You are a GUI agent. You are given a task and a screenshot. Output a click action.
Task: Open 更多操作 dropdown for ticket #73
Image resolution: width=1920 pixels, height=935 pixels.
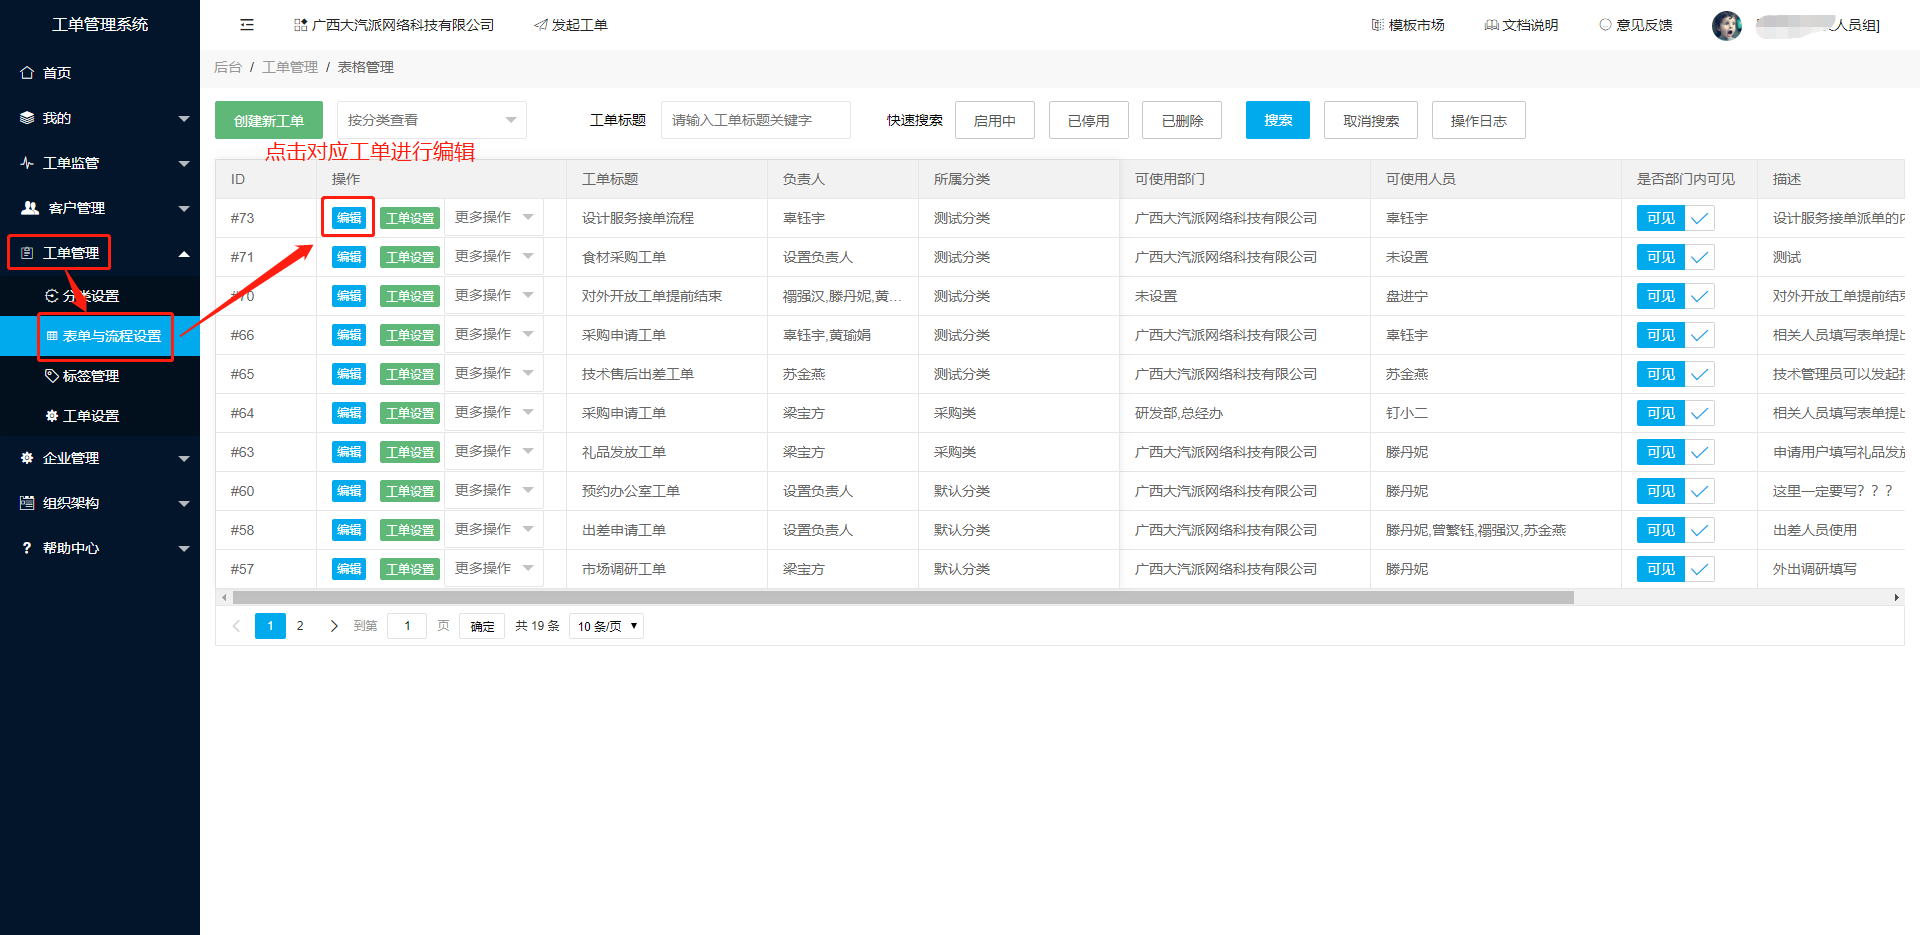coord(494,217)
